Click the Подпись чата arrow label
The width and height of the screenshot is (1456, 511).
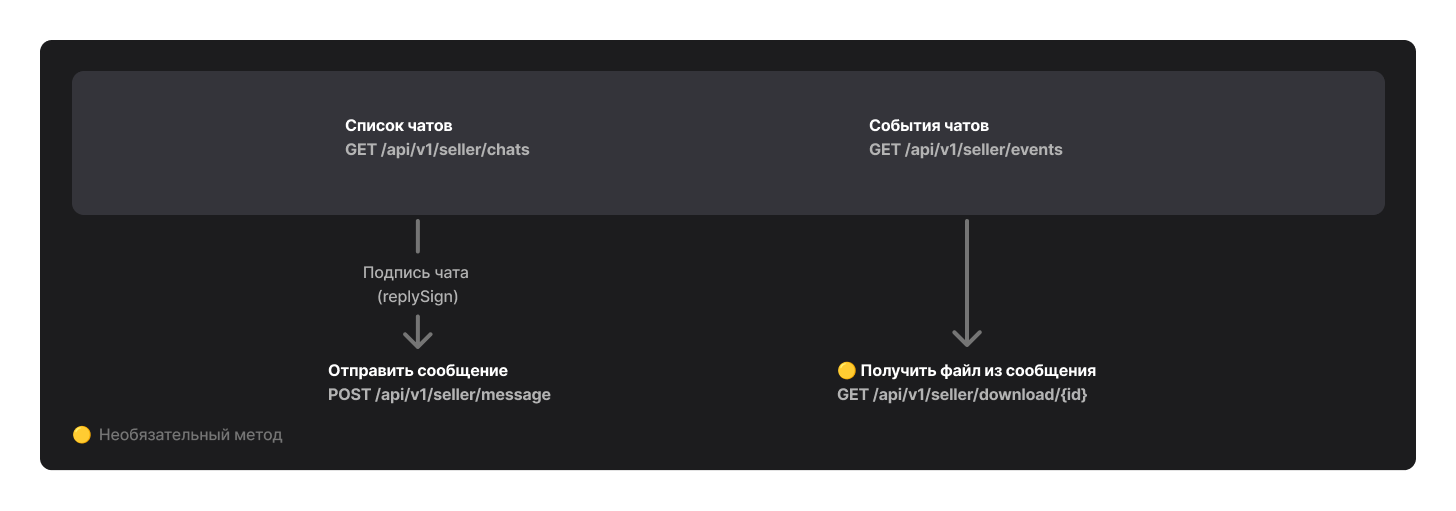pyautogui.click(x=416, y=272)
